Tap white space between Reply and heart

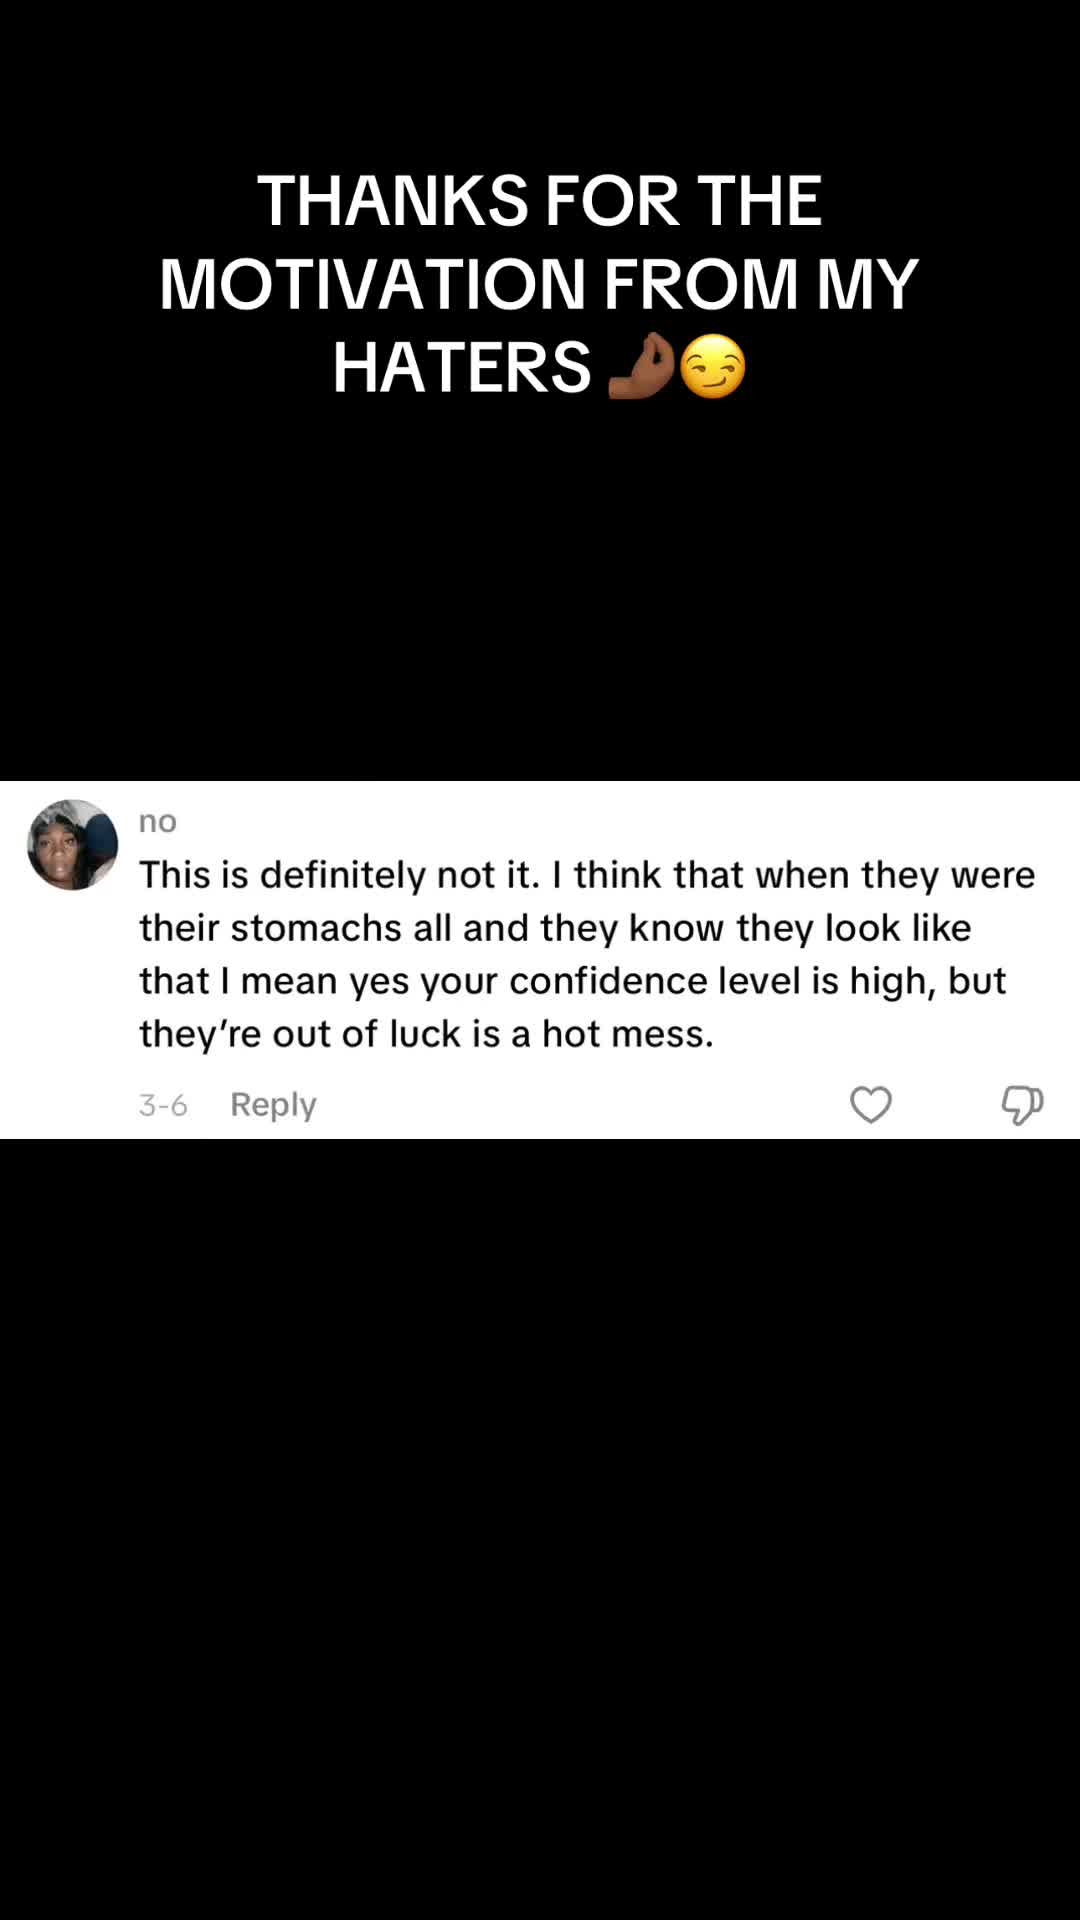pyautogui.click(x=580, y=1105)
